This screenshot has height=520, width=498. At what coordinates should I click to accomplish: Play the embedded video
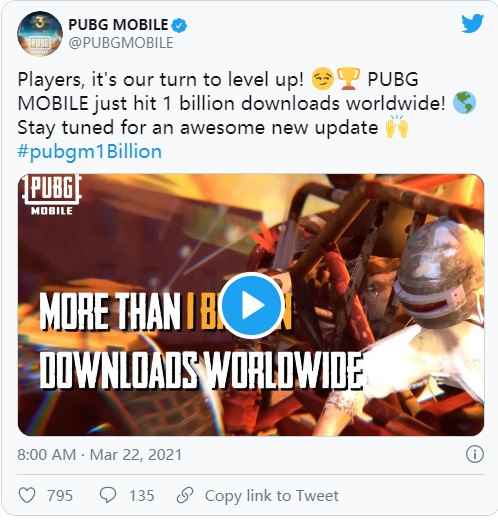[x=252, y=305]
